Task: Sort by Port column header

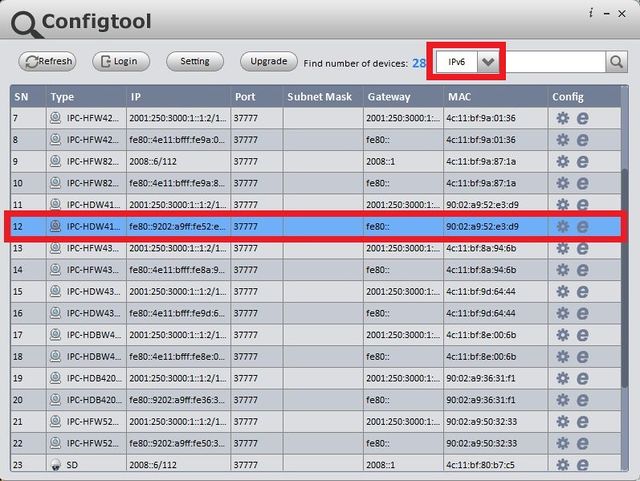Action: coord(257,97)
